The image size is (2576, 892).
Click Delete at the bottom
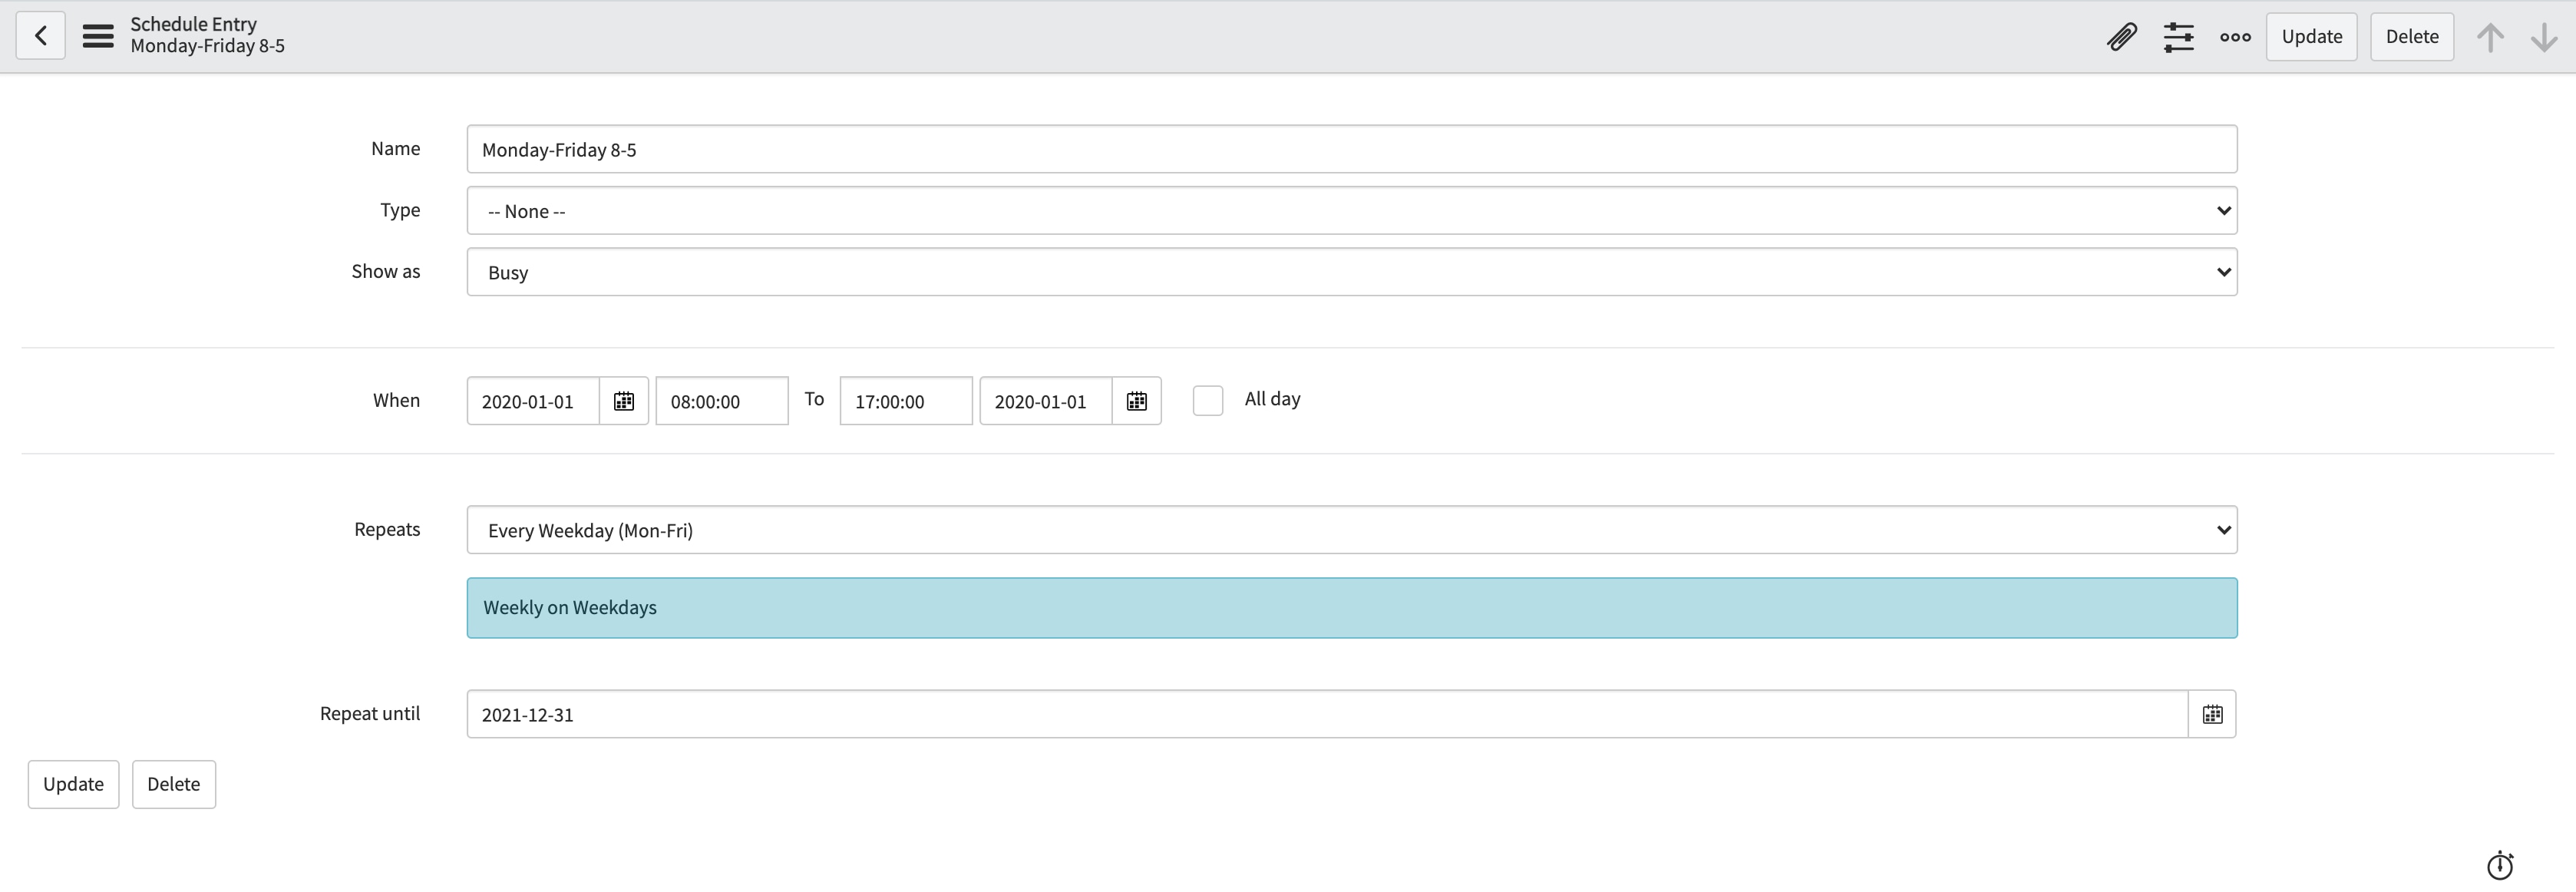tap(173, 784)
